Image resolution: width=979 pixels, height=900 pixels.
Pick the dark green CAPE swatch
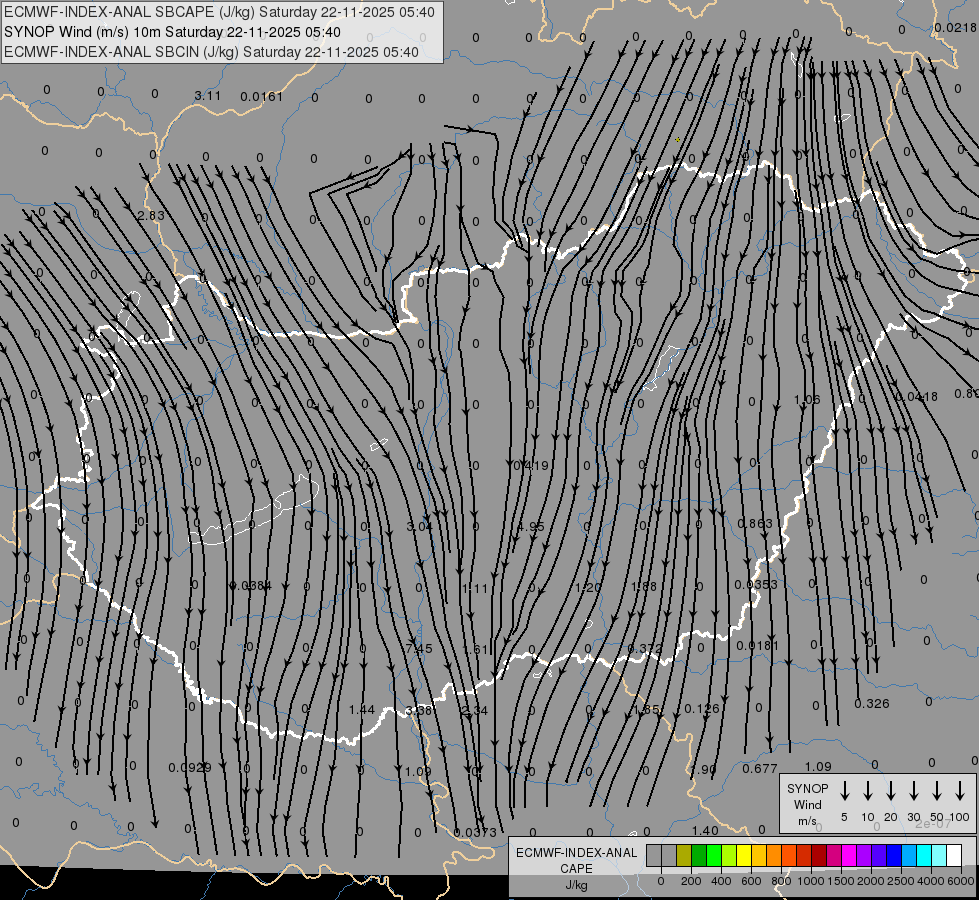click(699, 855)
